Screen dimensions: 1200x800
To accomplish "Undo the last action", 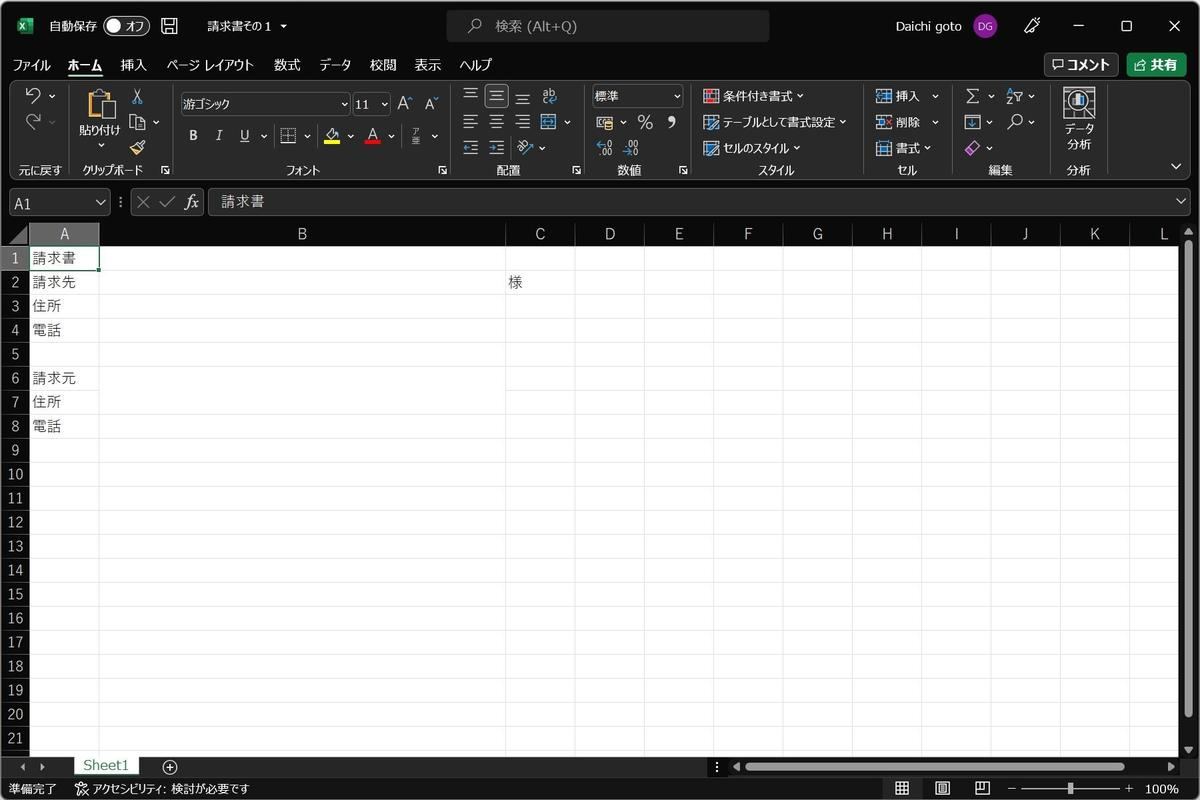I will 33,96.
